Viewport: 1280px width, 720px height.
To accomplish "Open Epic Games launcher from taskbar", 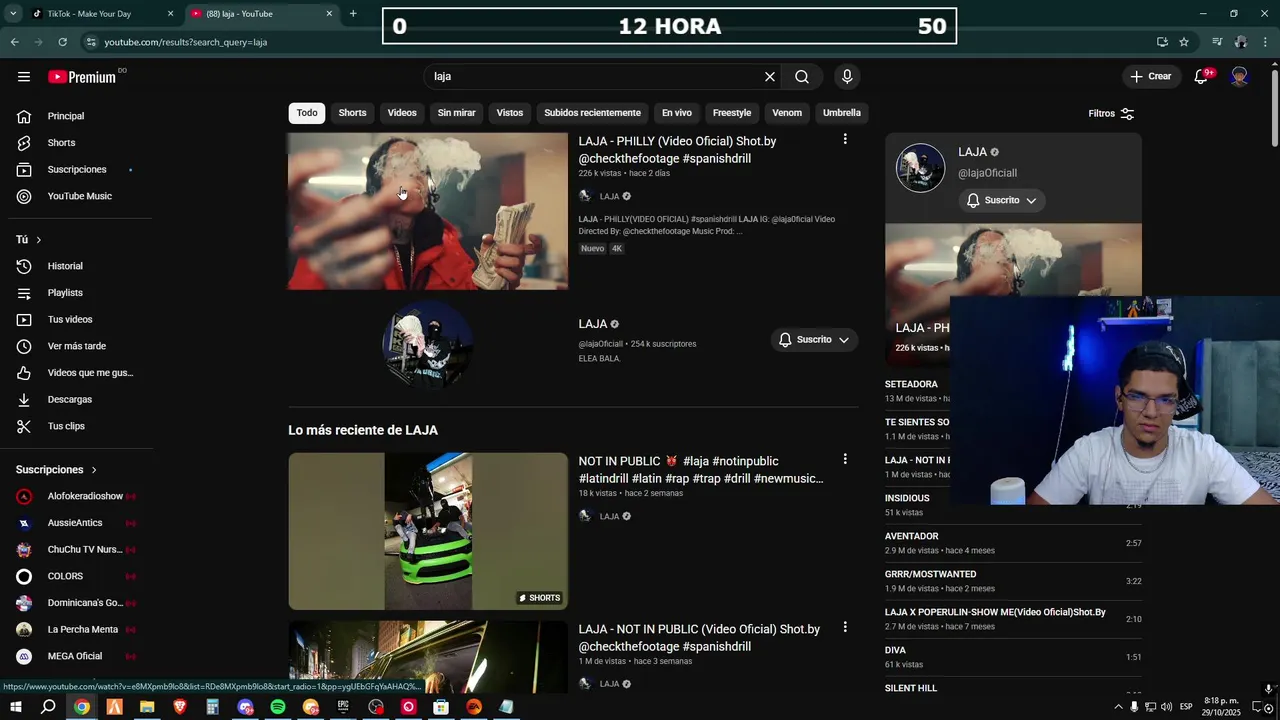I will tap(343, 707).
